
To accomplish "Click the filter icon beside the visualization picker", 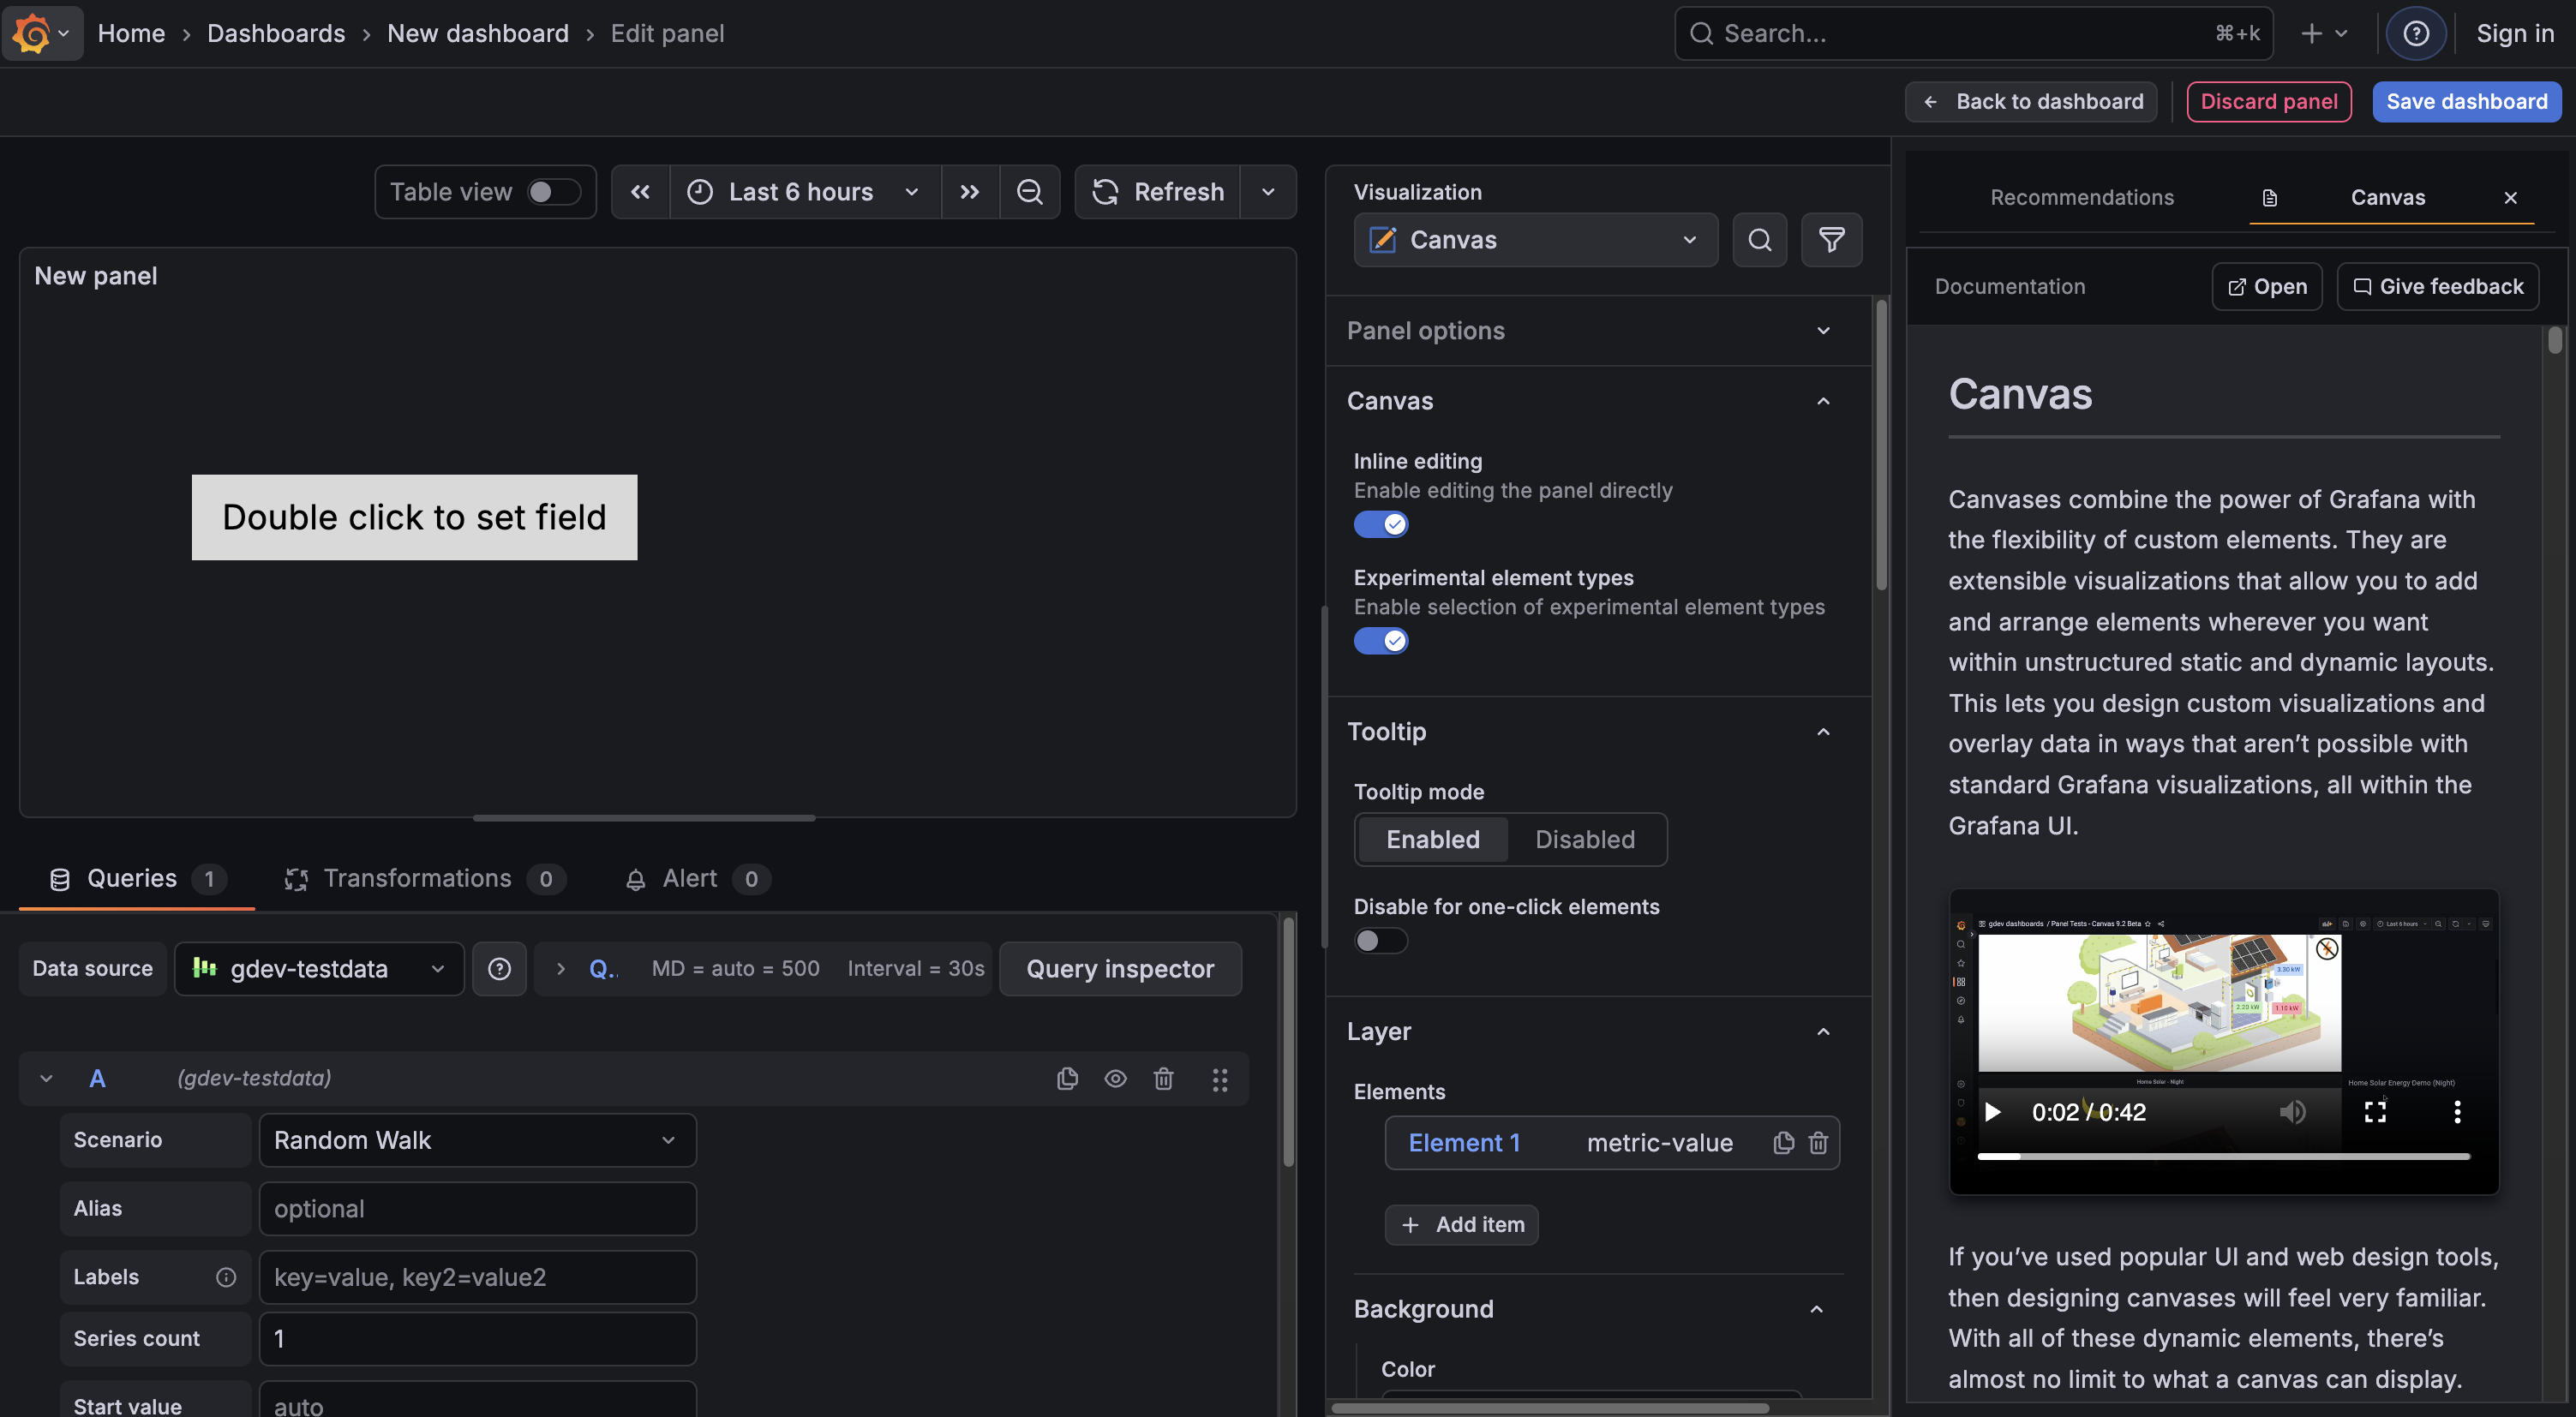I will point(1831,239).
